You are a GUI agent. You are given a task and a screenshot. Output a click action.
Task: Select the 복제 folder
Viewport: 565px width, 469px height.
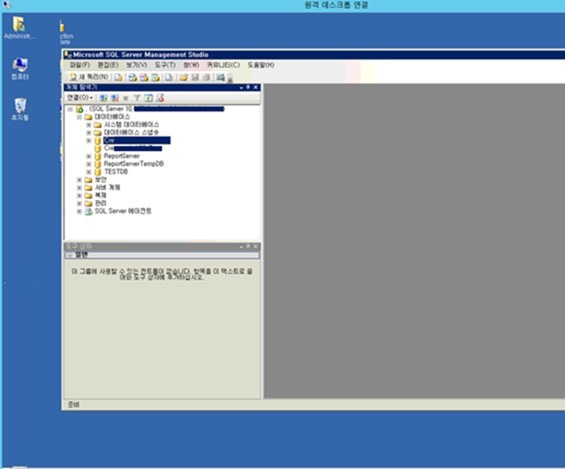(101, 195)
